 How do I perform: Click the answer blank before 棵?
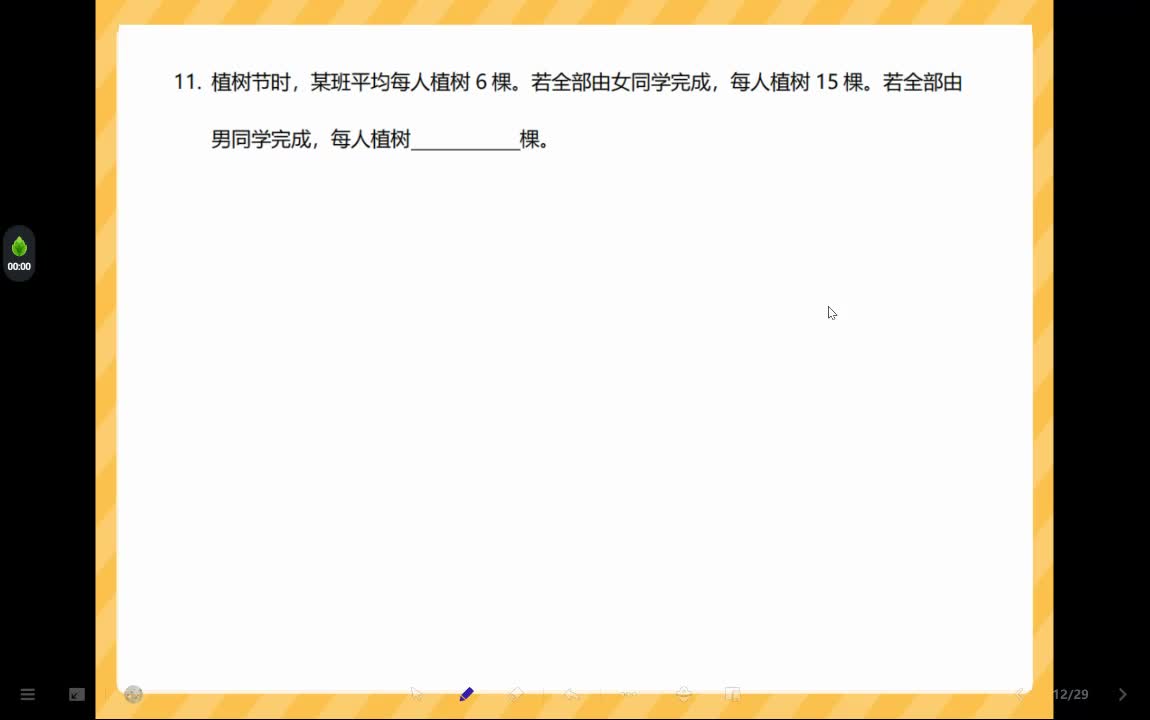coord(466,139)
